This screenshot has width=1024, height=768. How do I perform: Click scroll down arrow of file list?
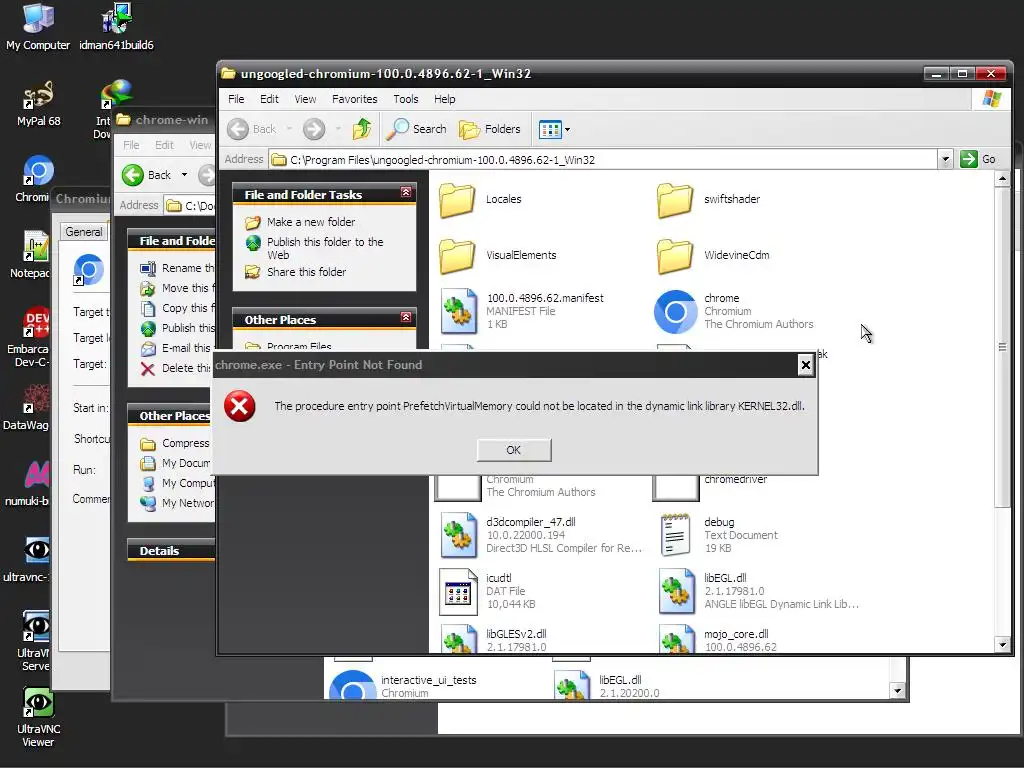[1002, 645]
